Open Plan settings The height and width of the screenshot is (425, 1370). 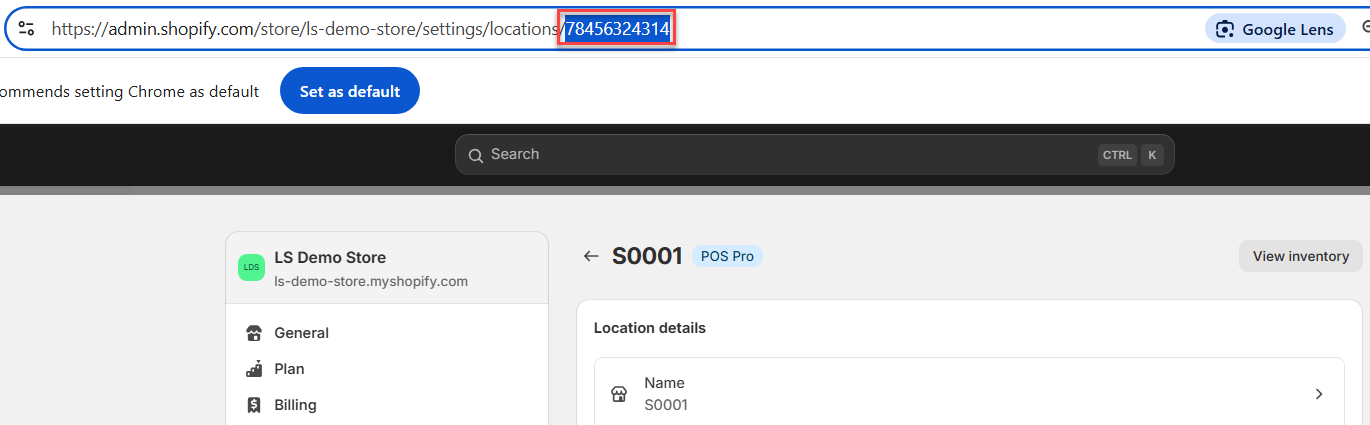pyautogui.click(x=387, y=369)
